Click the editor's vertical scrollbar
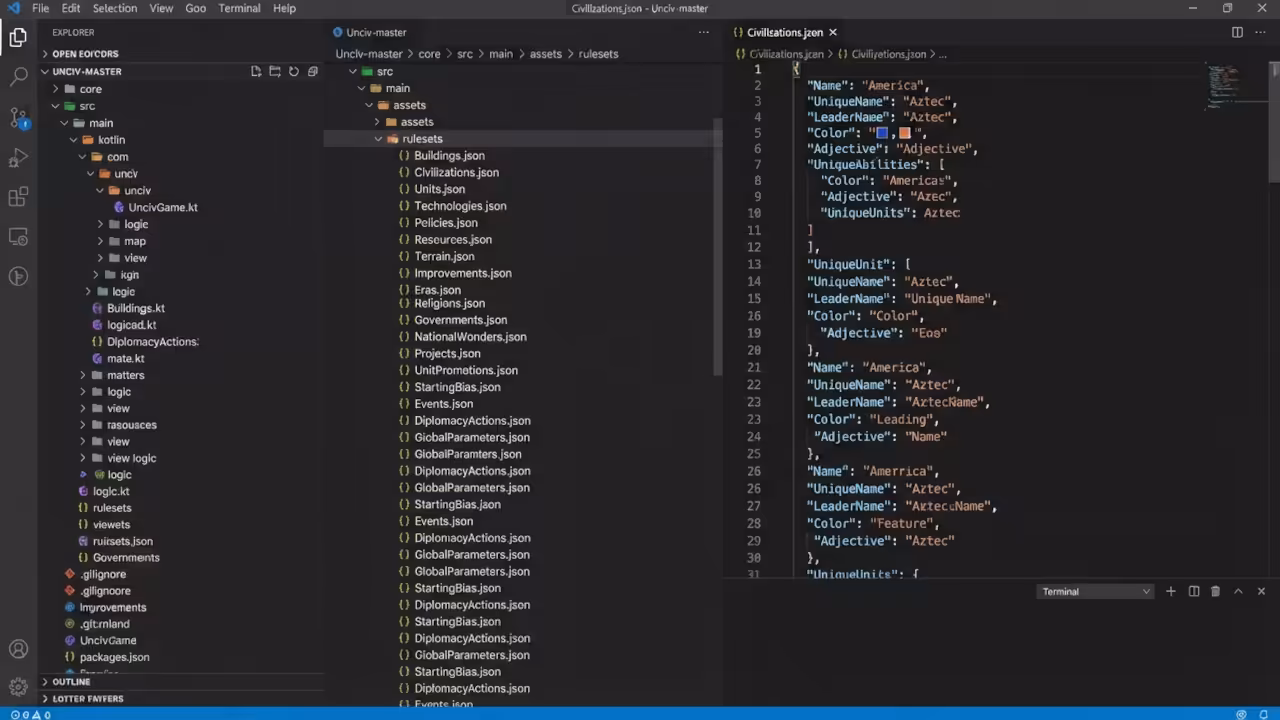Image resolution: width=1280 pixels, height=720 pixels. (x=1274, y=122)
